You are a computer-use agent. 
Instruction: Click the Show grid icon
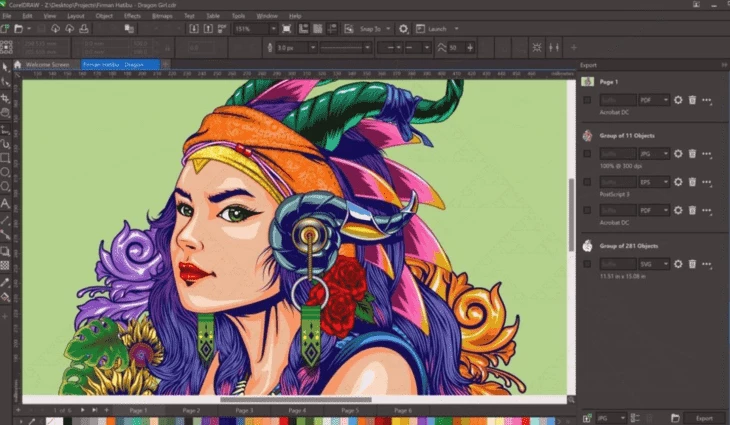click(x=318, y=29)
